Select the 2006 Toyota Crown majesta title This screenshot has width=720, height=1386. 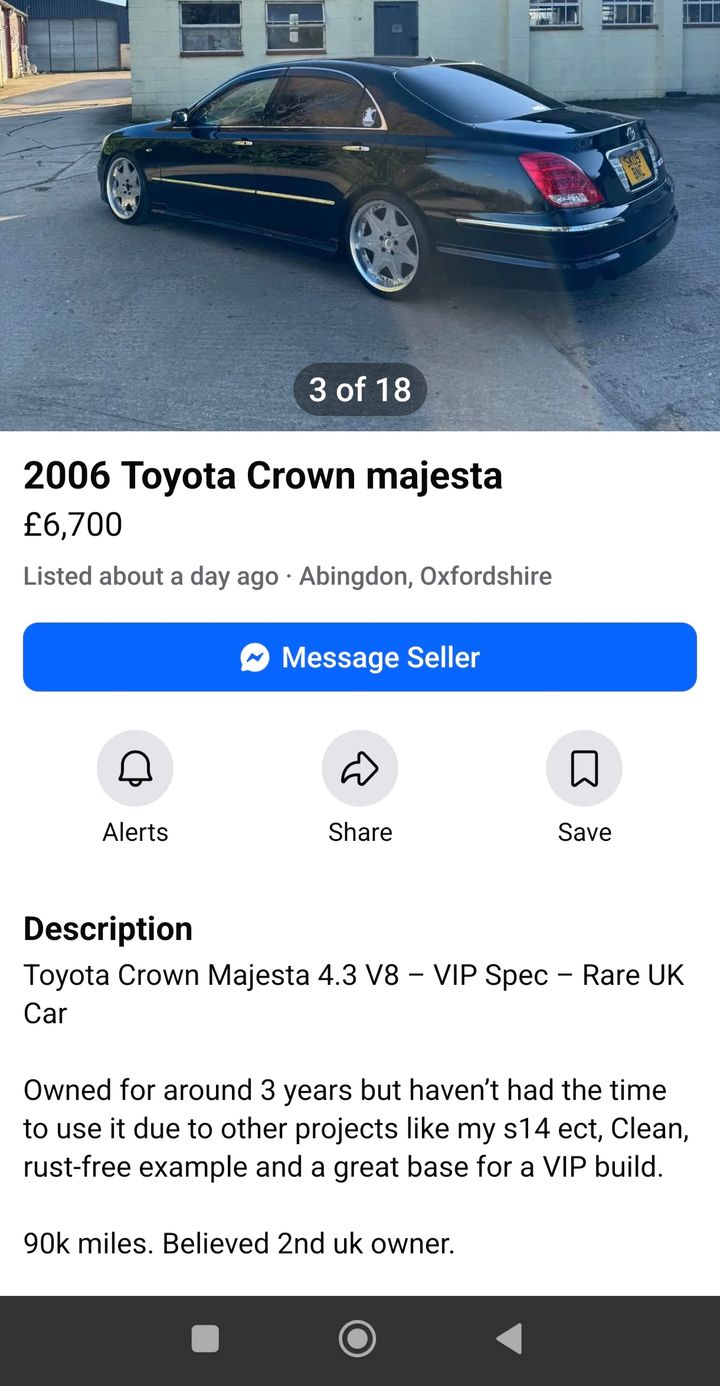263,476
